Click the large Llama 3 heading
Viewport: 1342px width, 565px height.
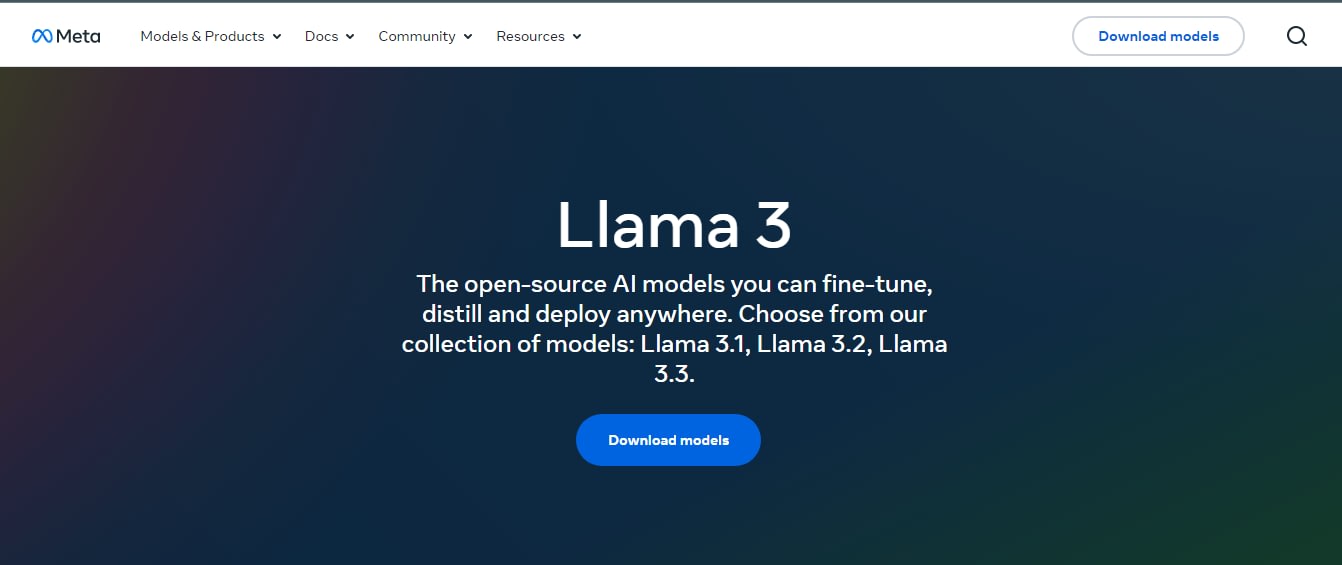(x=673, y=226)
